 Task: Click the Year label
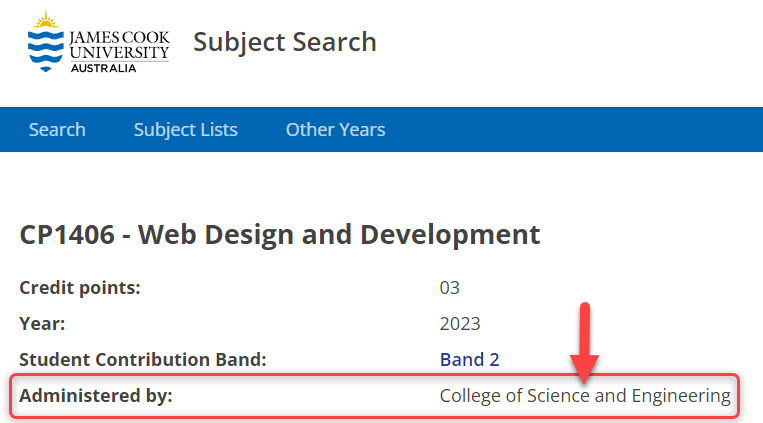(x=42, y=324)
